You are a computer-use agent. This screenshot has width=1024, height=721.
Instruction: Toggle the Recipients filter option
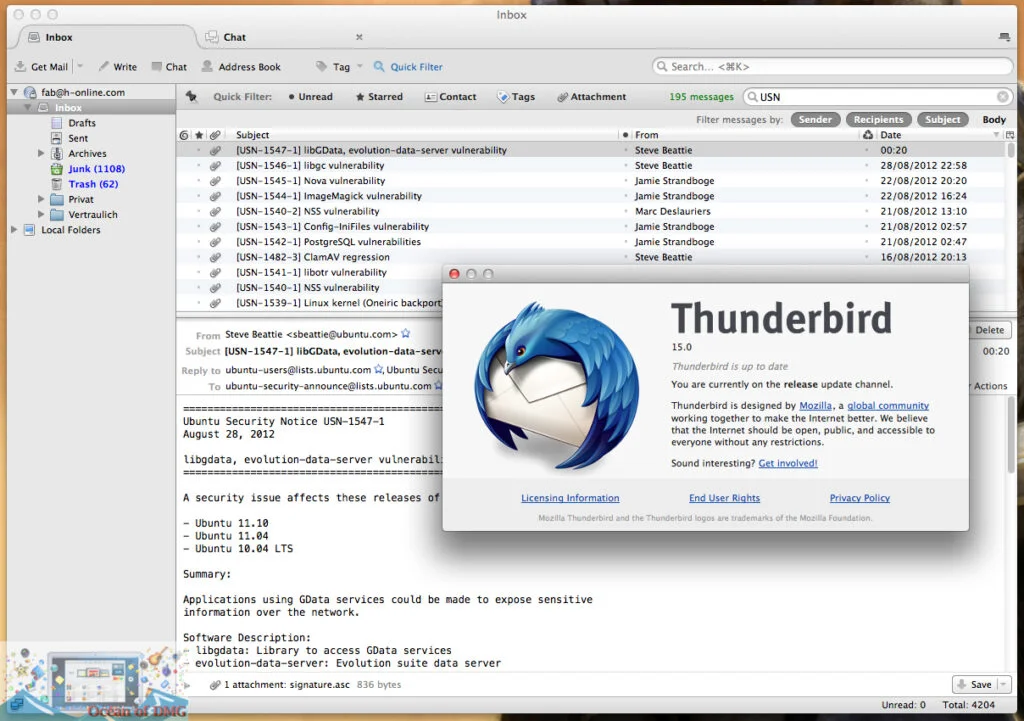coord(878,120)
